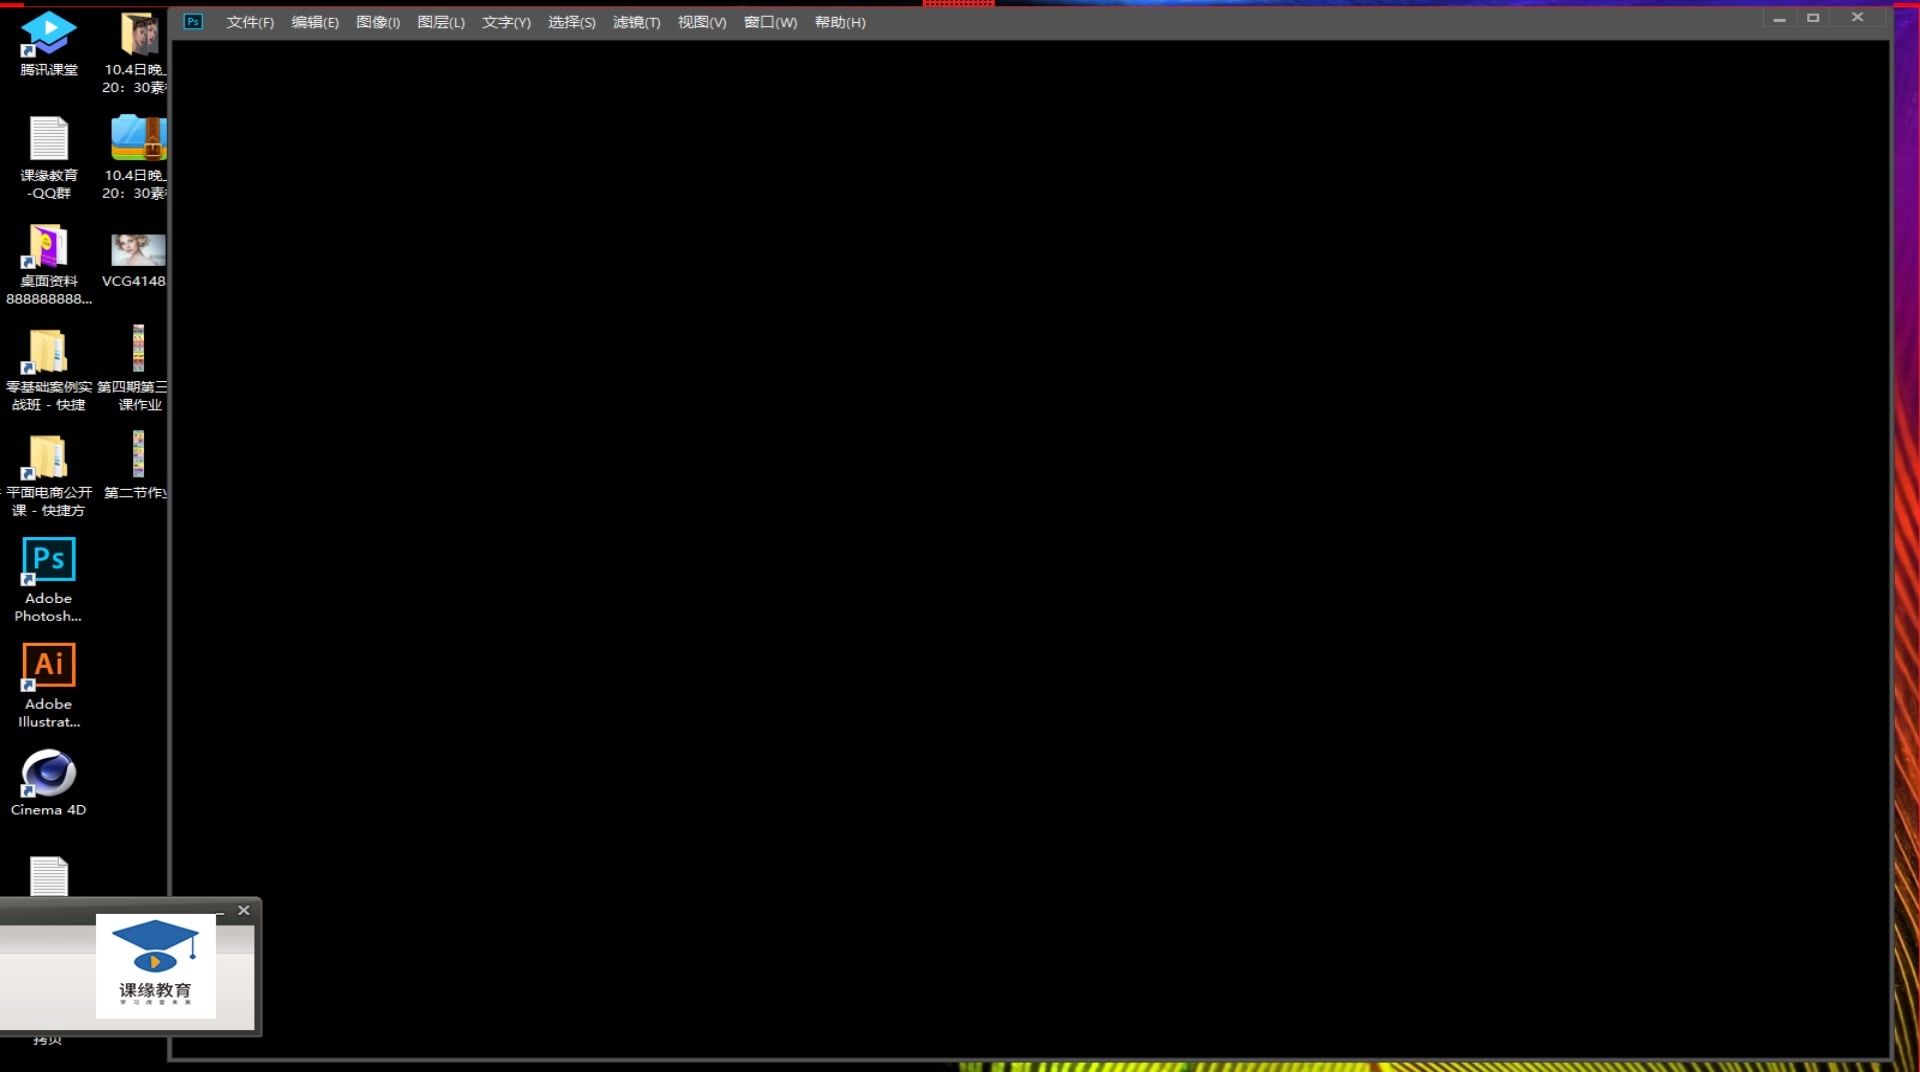Viewport: 1920px width, 1072px height.
Task: Select the blank document icon above the popup
Action: click(48, 876)
